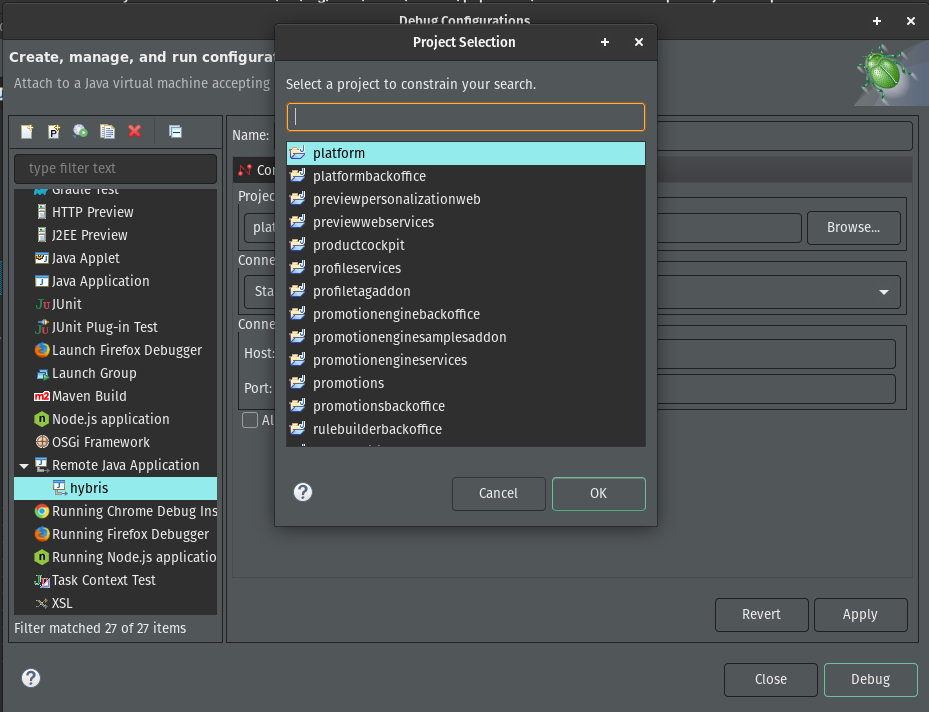
Task: Duplicate the selected launch configuration
Action: coord(107,131)
